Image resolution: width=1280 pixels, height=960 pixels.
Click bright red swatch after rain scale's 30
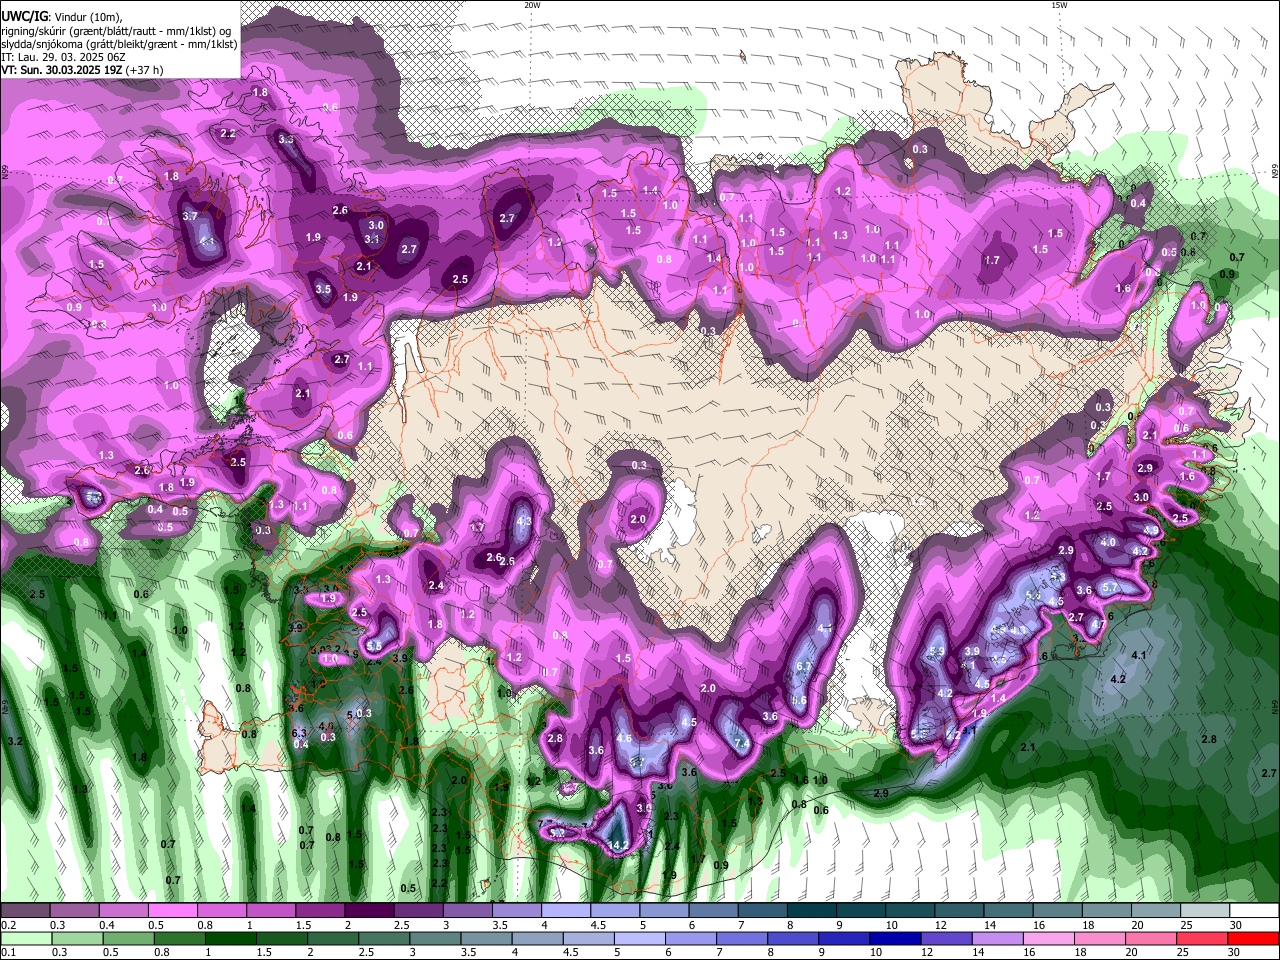1254,939
